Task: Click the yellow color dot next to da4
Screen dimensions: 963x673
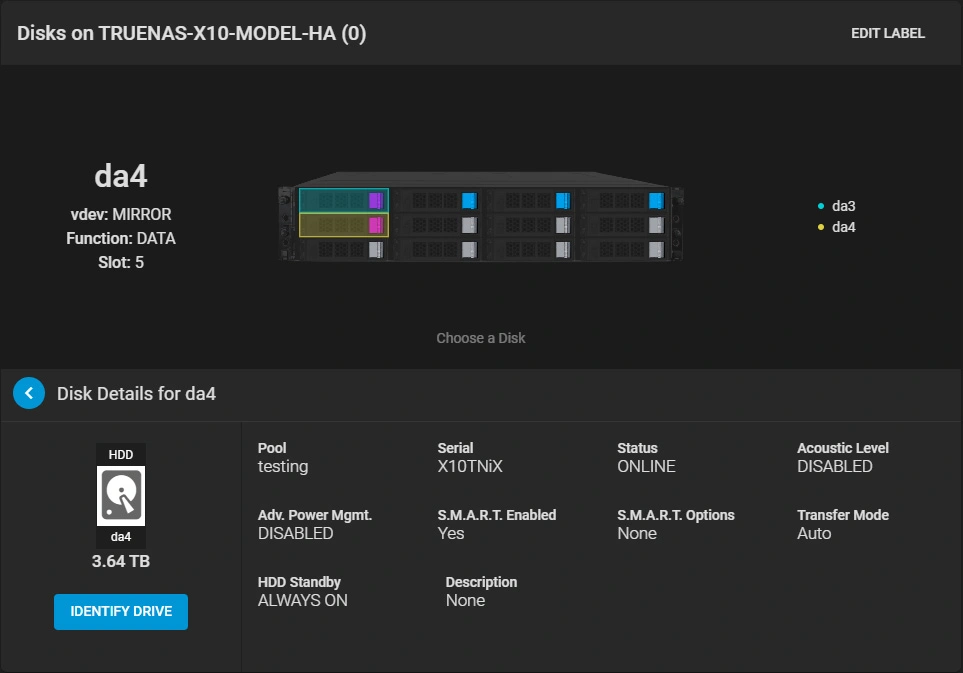Action: (x=821, y=227)
